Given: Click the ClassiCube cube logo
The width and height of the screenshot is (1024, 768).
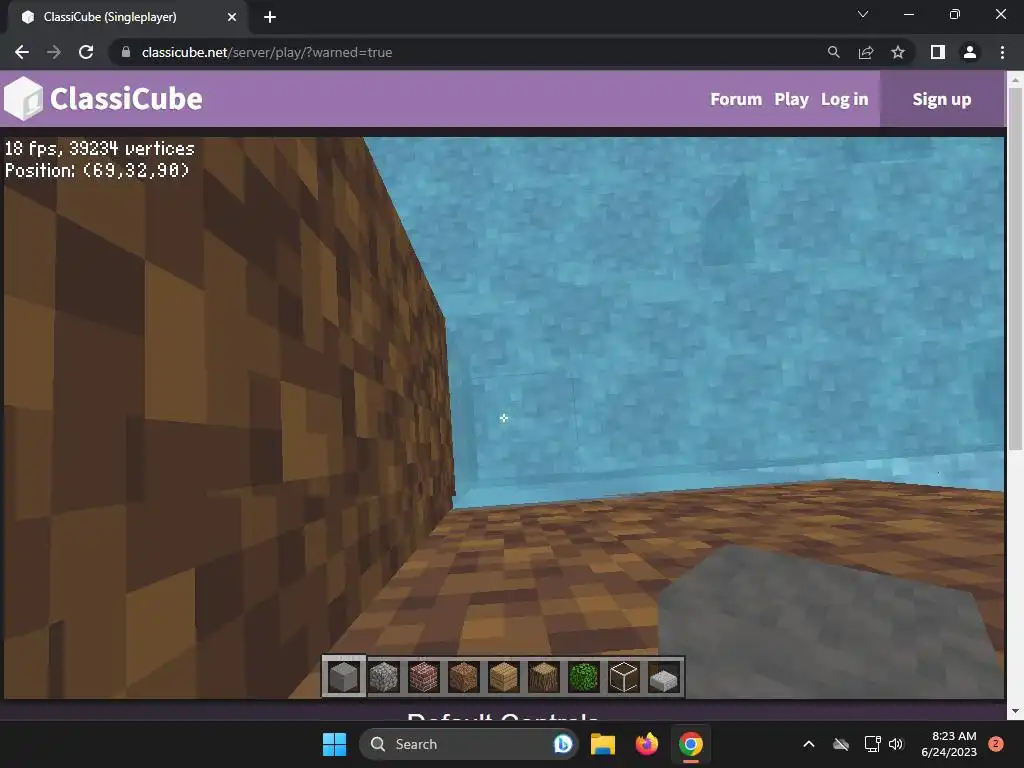Looking at the screenshot, I should 24,99.
